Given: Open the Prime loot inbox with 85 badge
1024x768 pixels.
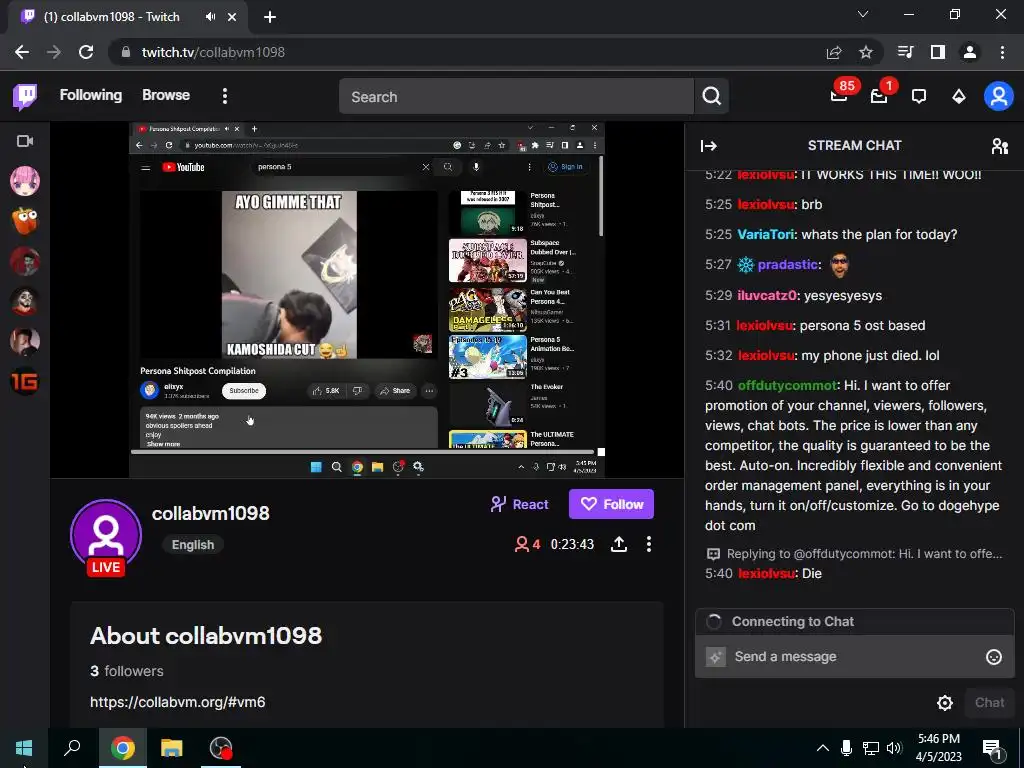Looking at the screenshot, I should (x=839, y=96).
